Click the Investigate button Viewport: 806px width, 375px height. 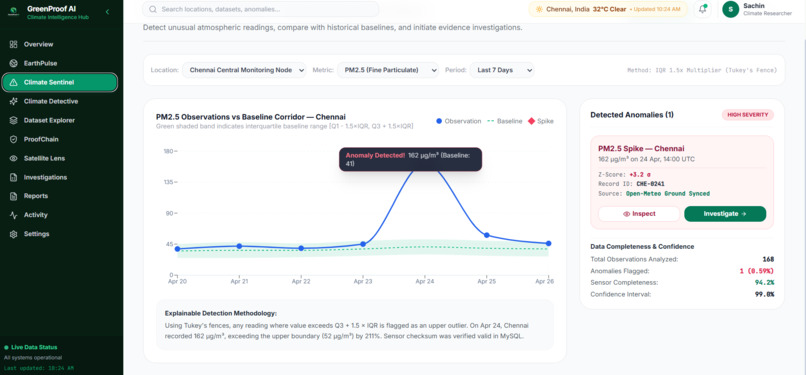[x=725, y=214]
